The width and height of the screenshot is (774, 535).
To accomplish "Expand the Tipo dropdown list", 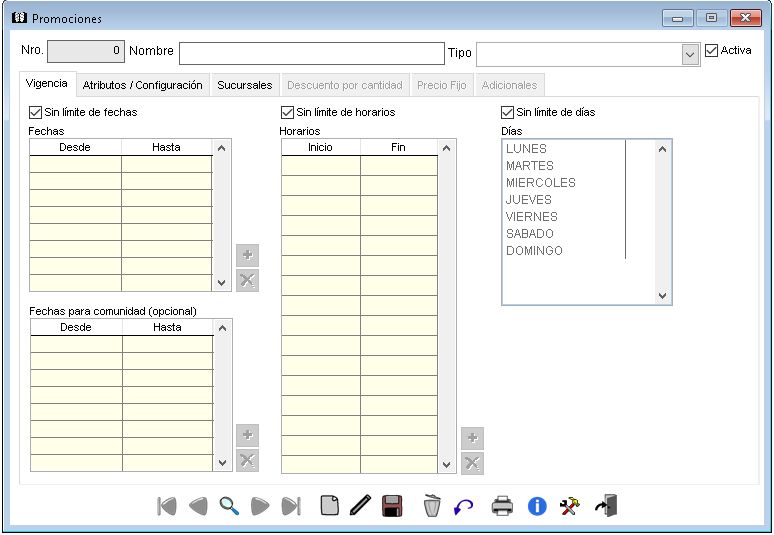I will pyautogui.click(x=690, y=54).
